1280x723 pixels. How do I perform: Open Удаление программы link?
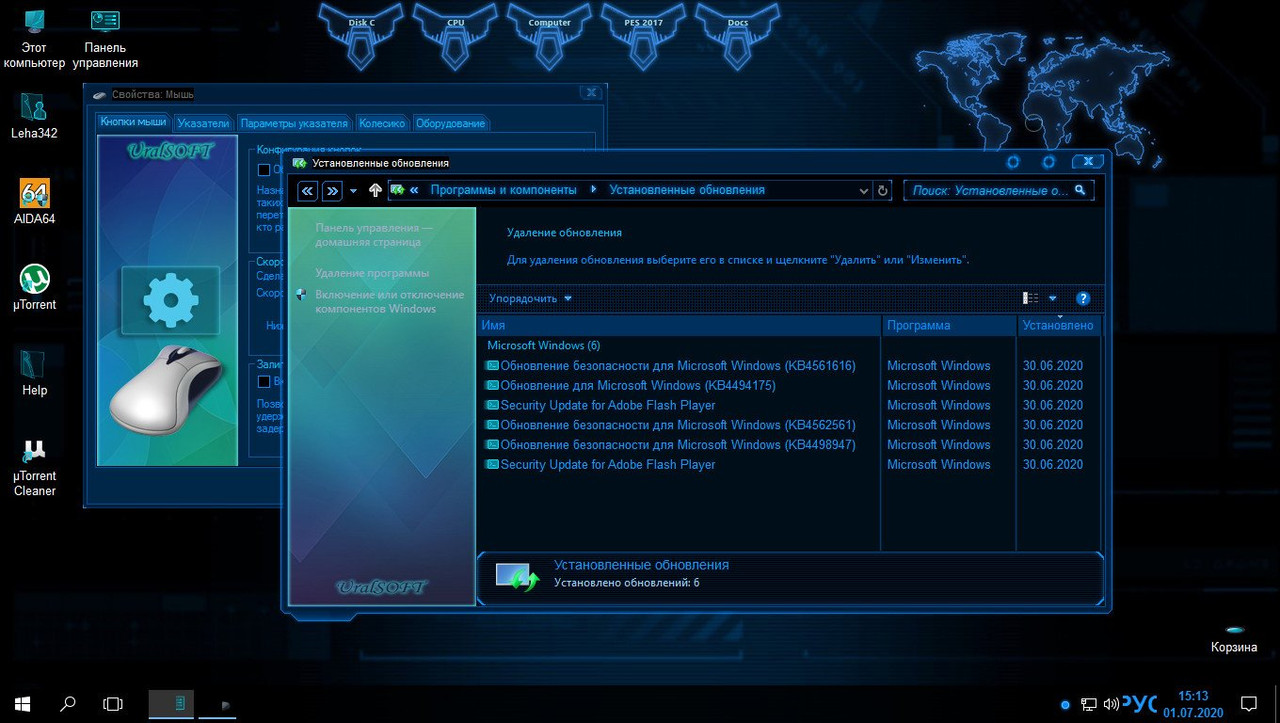[372, 273]
